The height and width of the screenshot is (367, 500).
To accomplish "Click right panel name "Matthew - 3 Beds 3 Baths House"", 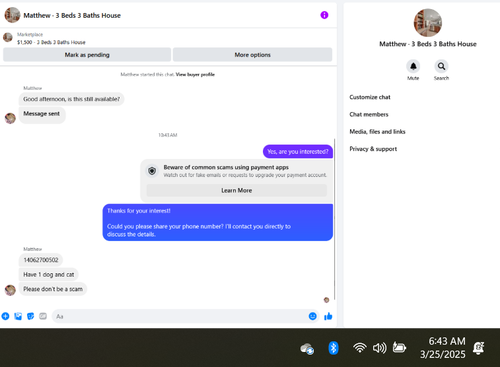I will point(428,44).
